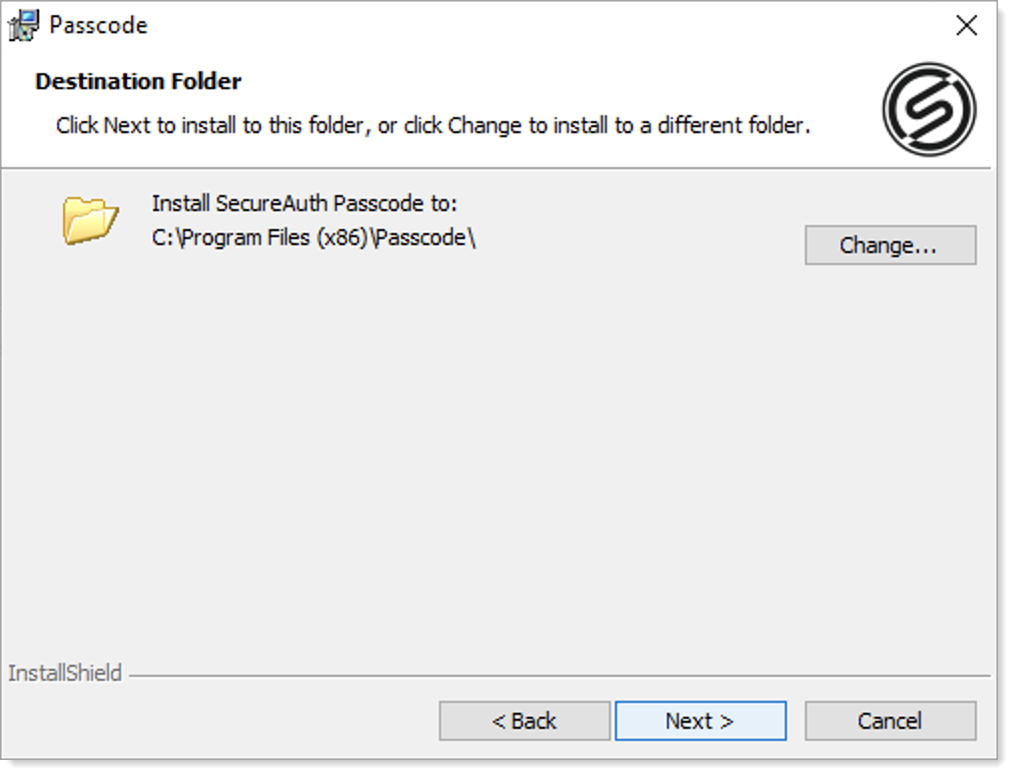Click the Passcode window title text
The image size is (1013, 775).
click(x=98, y=25)
